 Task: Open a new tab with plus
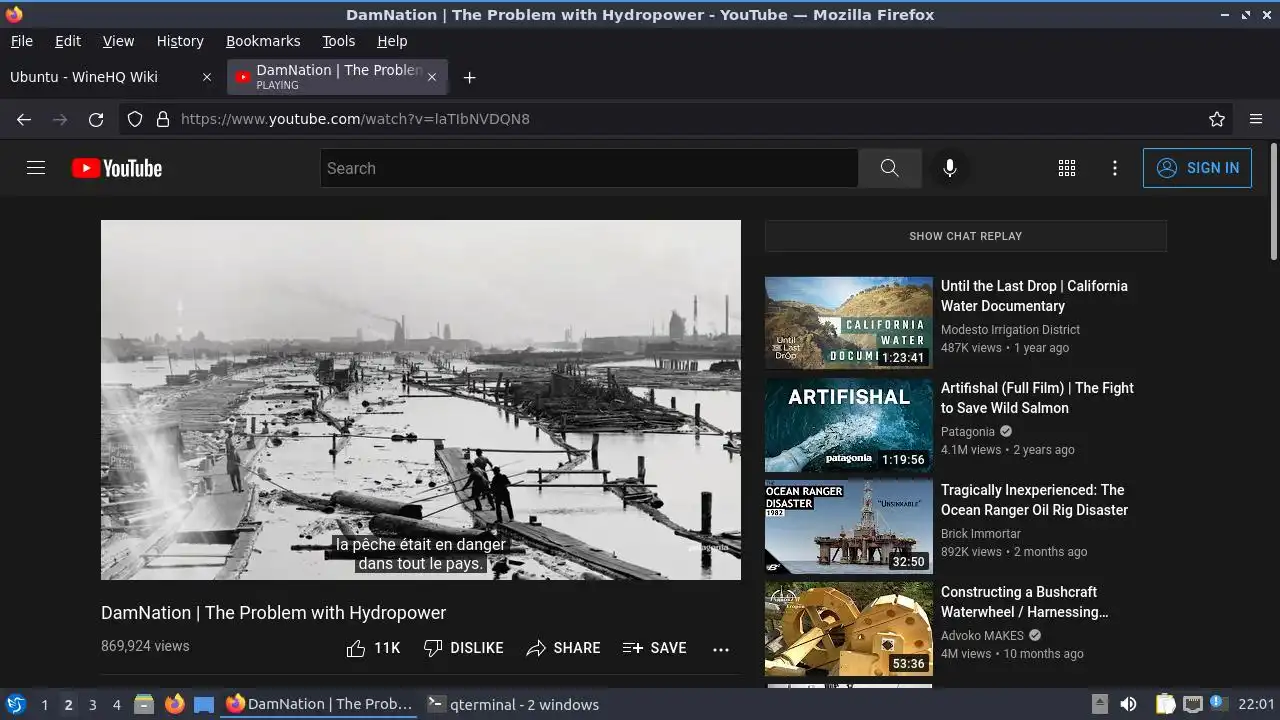(469, 77)
